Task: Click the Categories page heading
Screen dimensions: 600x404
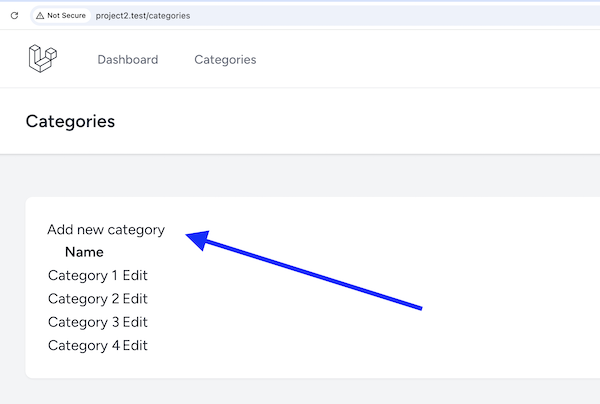Action: click(x=70, y=122)
